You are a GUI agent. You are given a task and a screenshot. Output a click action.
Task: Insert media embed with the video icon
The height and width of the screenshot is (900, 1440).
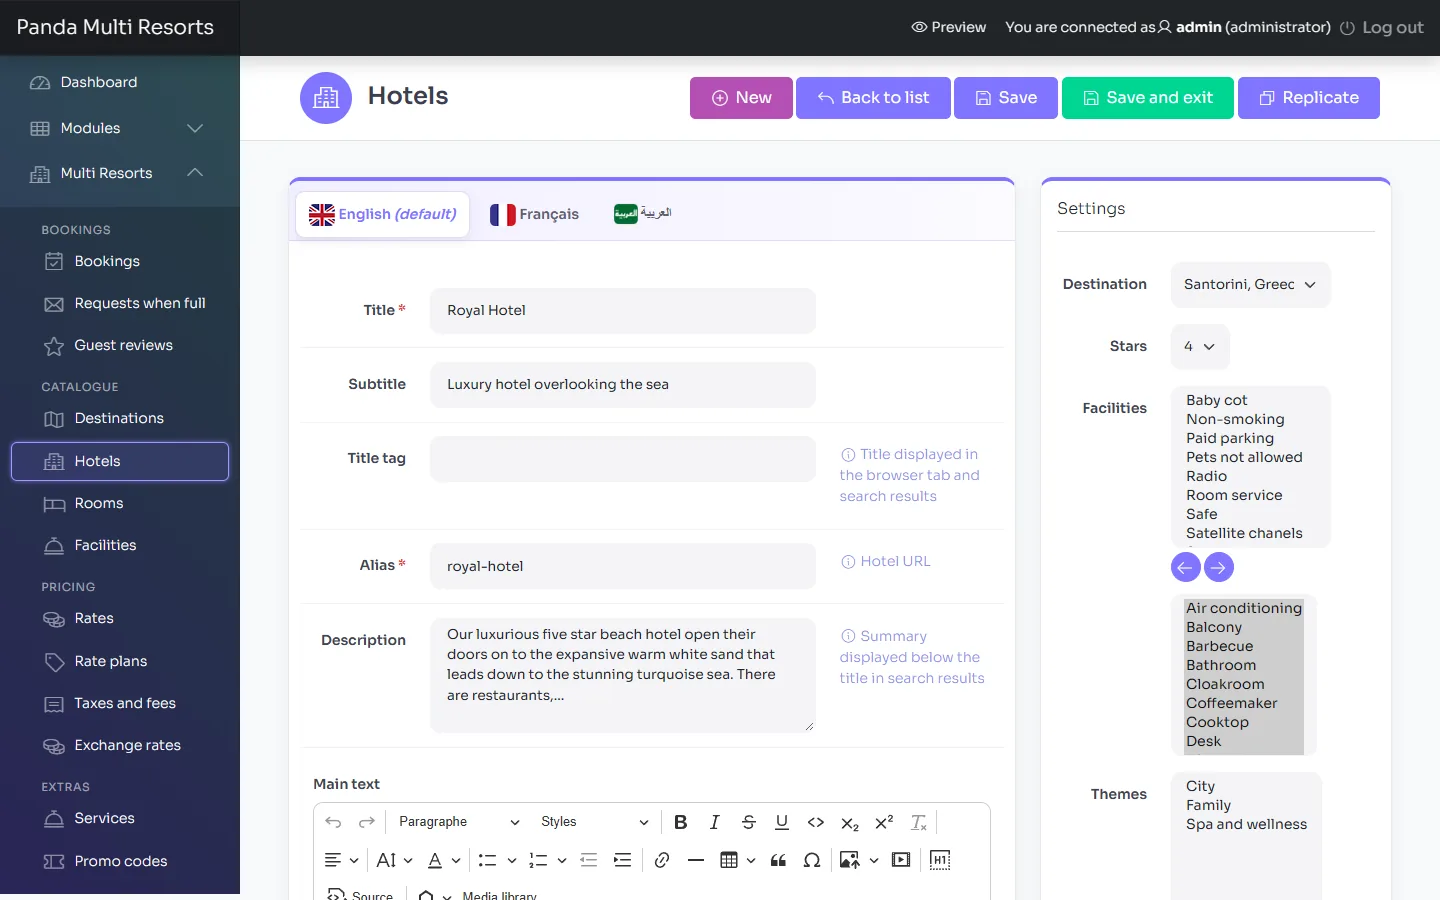pos(901,860)
